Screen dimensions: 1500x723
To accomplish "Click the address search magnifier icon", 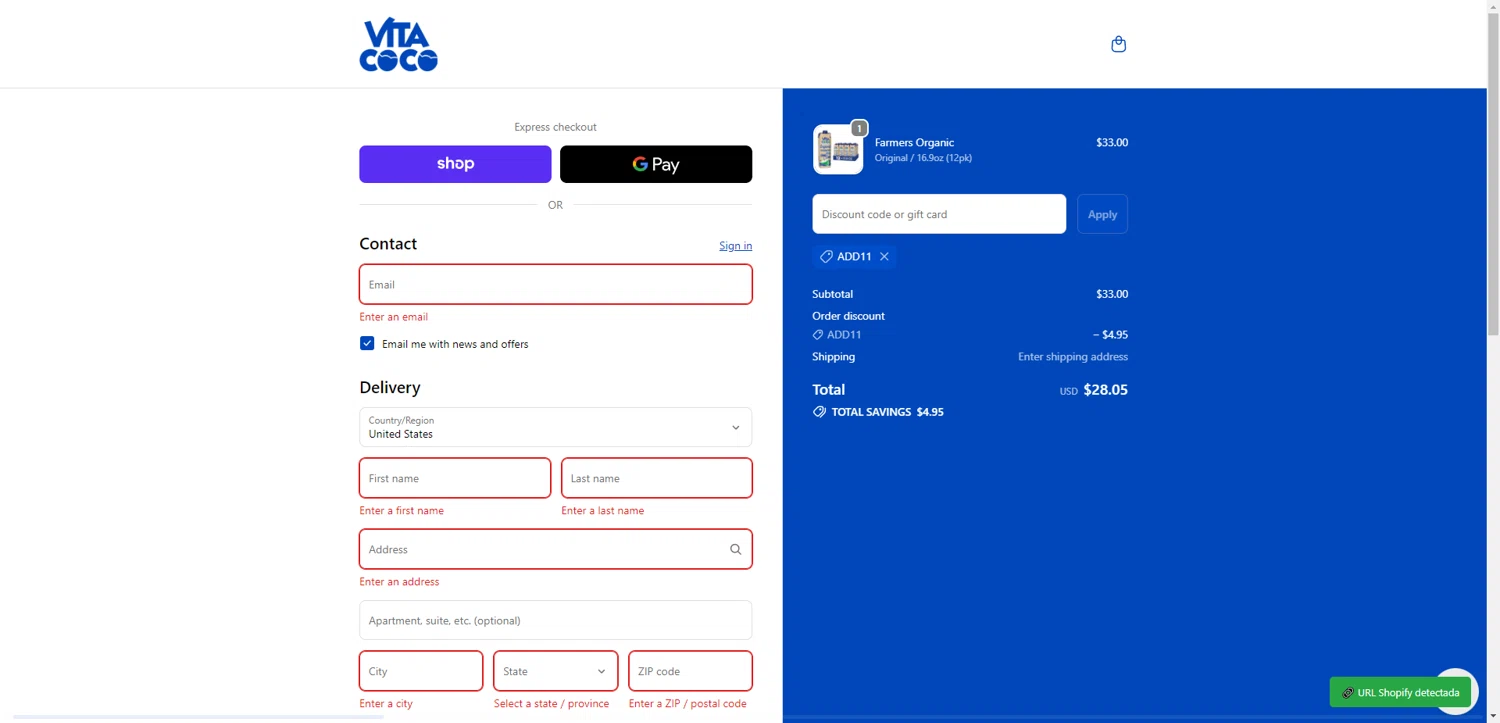I will pyautogui.click(x=735, y=549).
